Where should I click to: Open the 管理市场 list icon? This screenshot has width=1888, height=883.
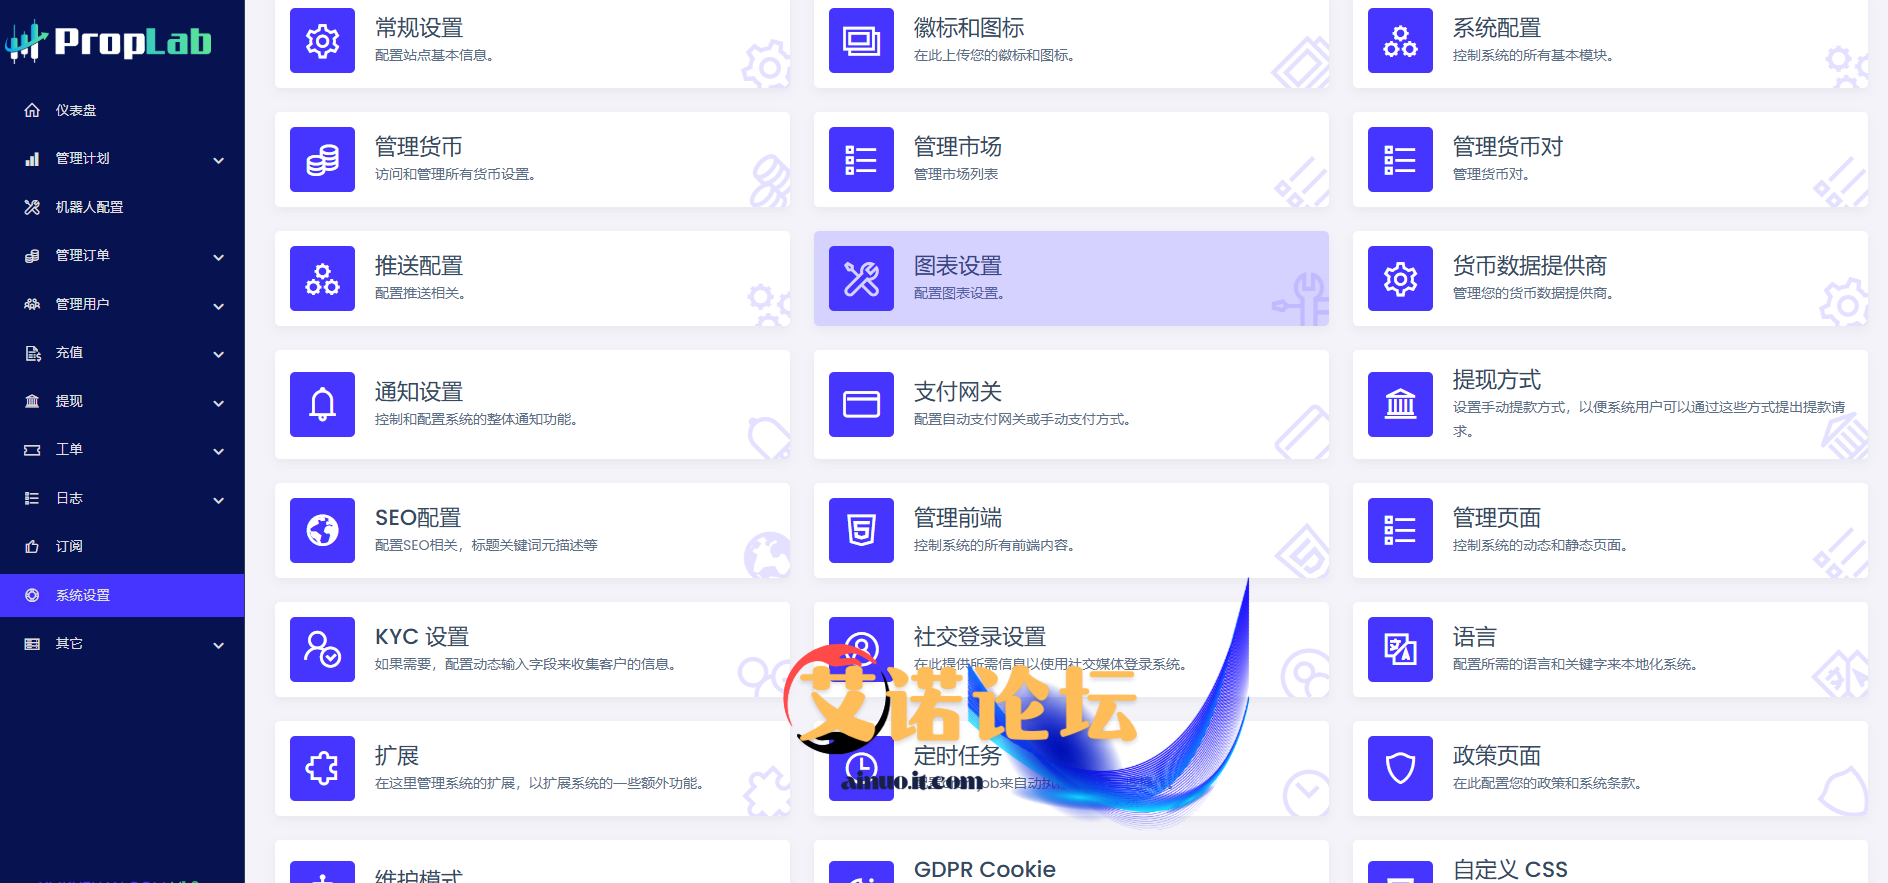click(x=861, y=160)
